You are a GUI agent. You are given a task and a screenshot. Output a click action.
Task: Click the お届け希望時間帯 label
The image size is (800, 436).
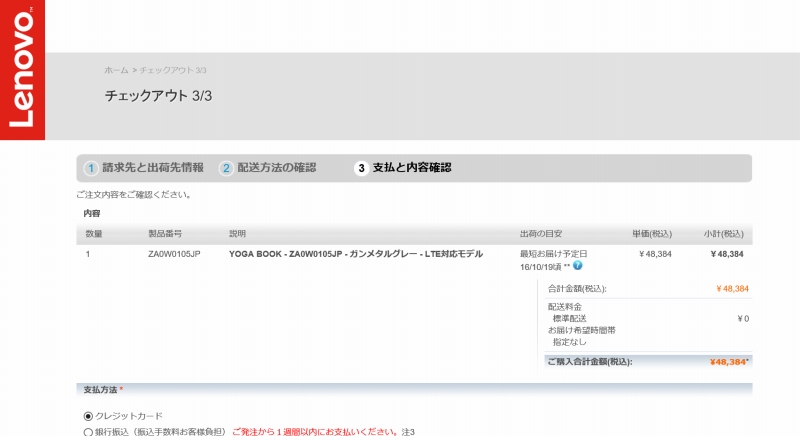[x=582, y=330]
